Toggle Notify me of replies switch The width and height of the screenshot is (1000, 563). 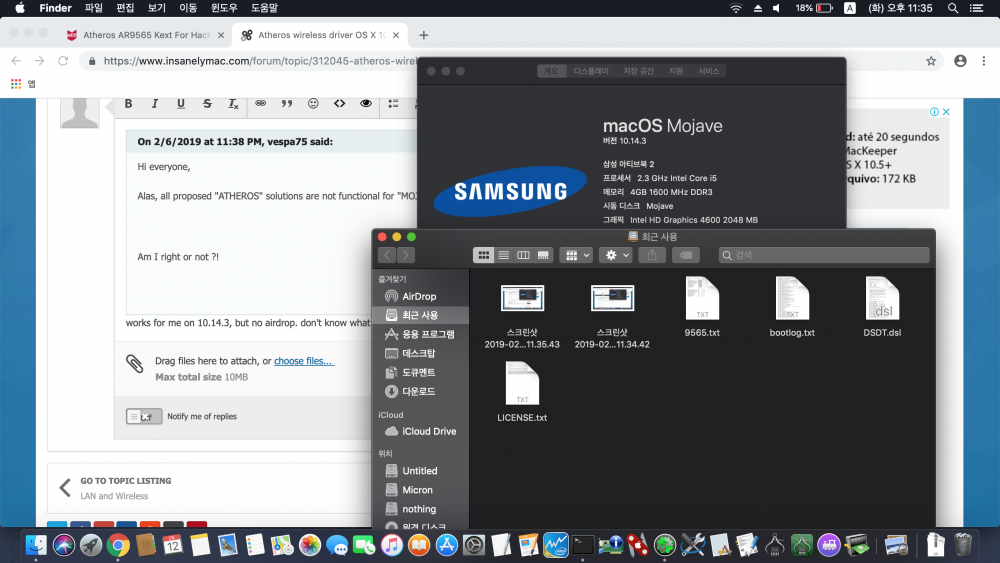point(143,416)
